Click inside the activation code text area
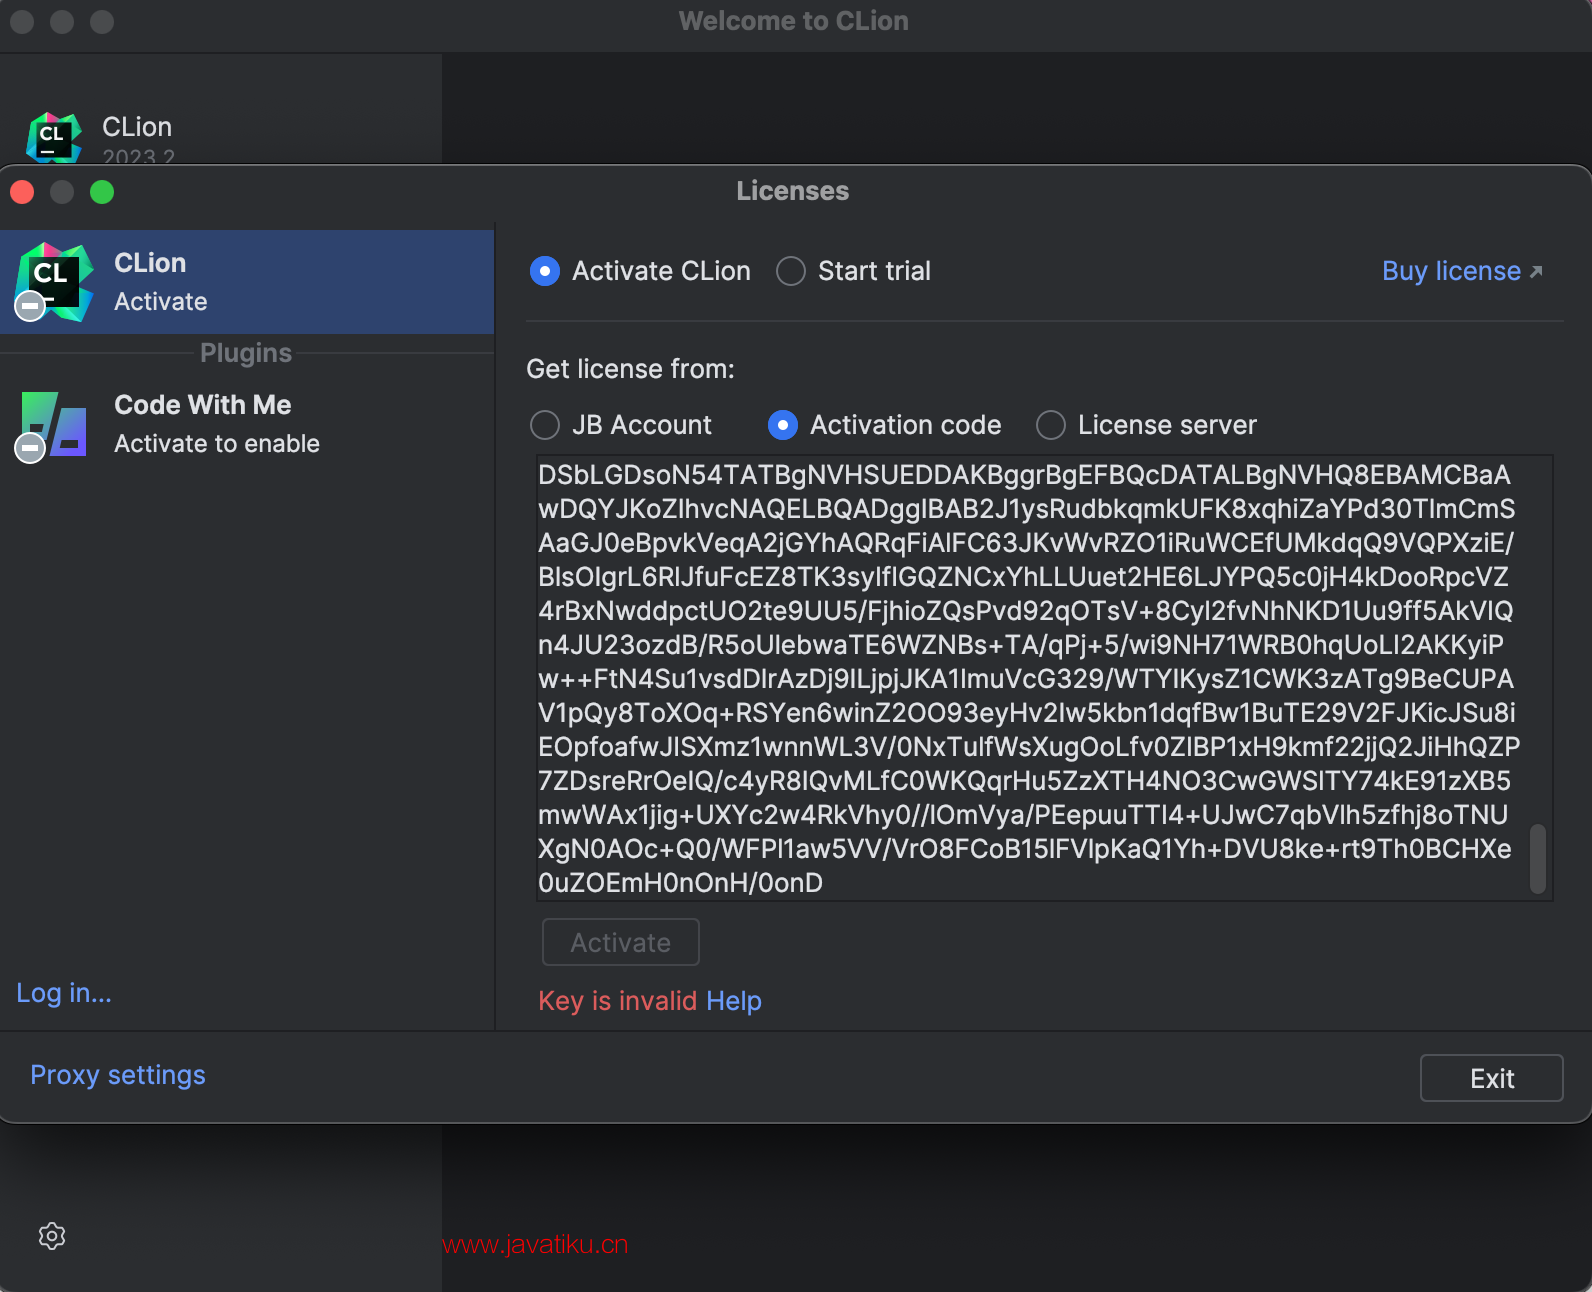Image resolution: width=1592 pixels, height=1292 pixels. click(x=1030, y=678)
